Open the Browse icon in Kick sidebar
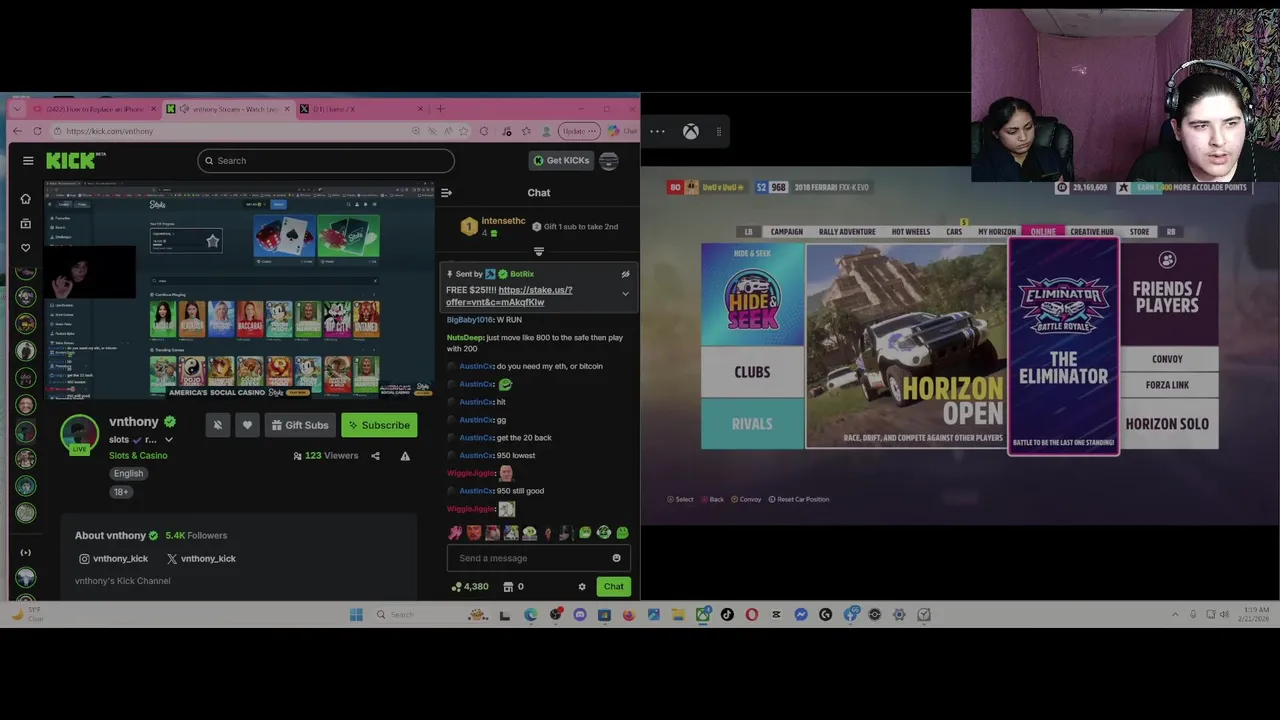This screenshot has width=1280, height=720. coord(26,223)
